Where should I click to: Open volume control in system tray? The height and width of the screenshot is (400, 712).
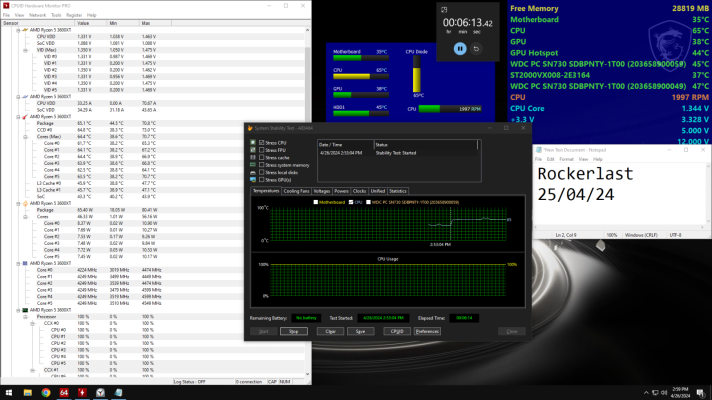pos(664,393)
